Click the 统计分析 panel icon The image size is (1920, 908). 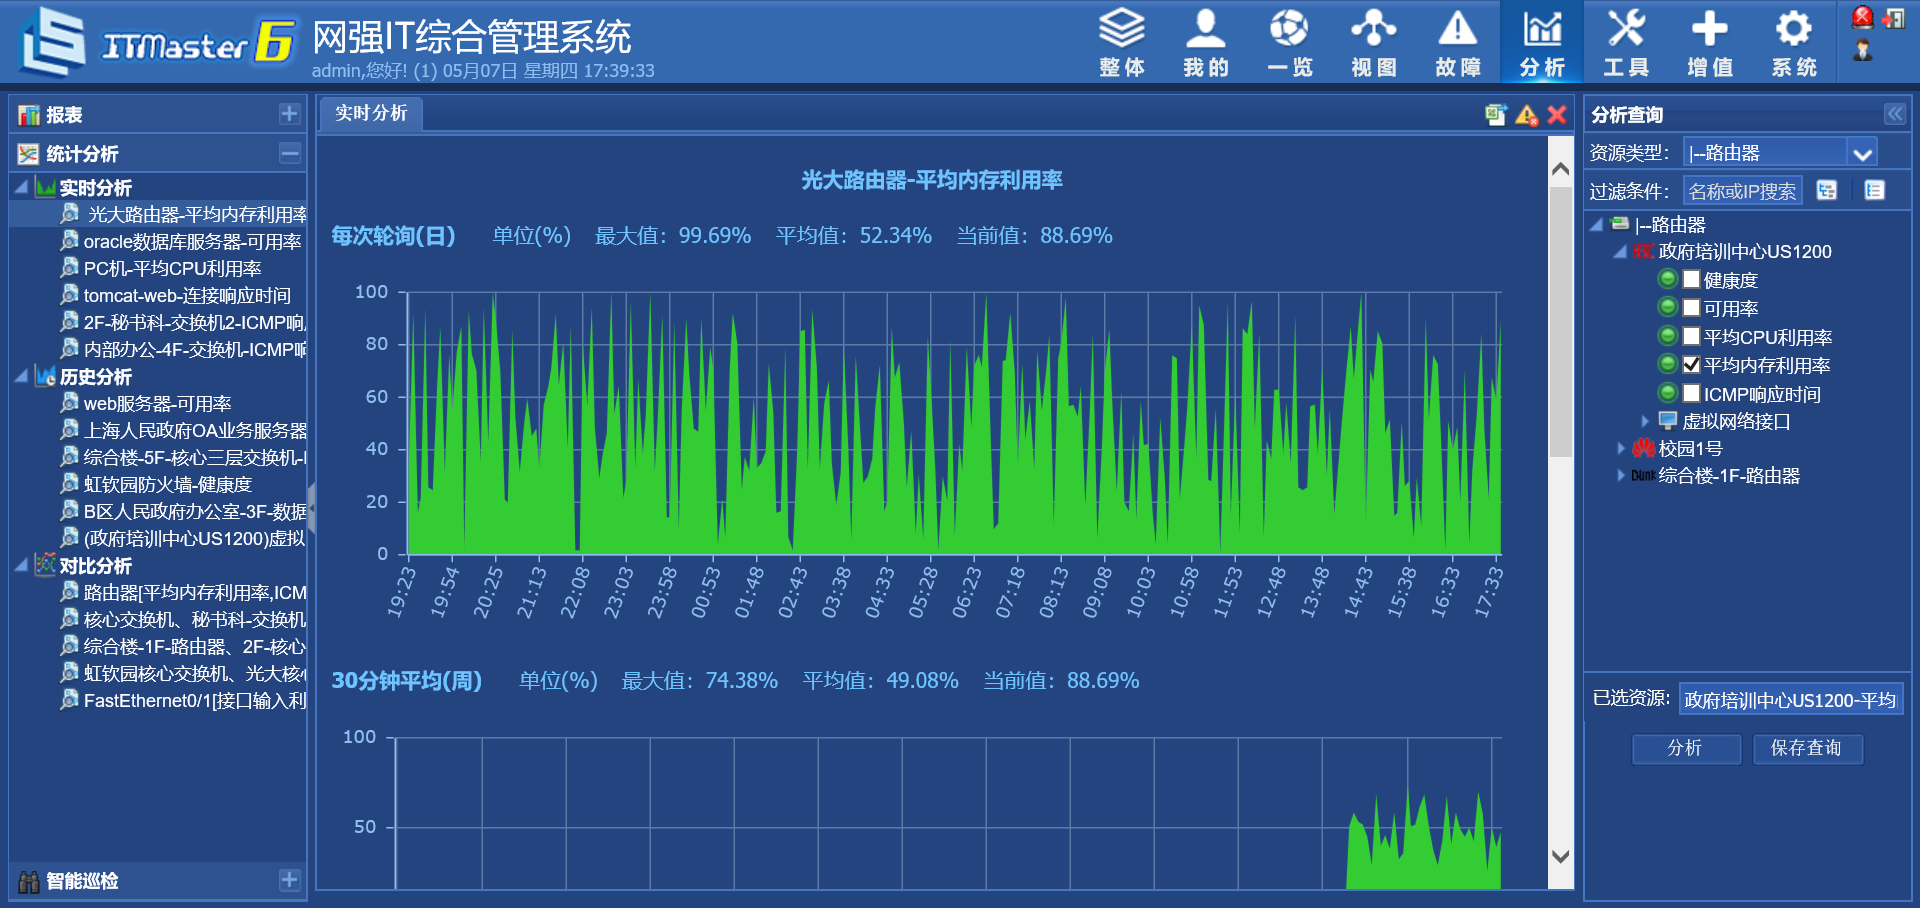28,154
